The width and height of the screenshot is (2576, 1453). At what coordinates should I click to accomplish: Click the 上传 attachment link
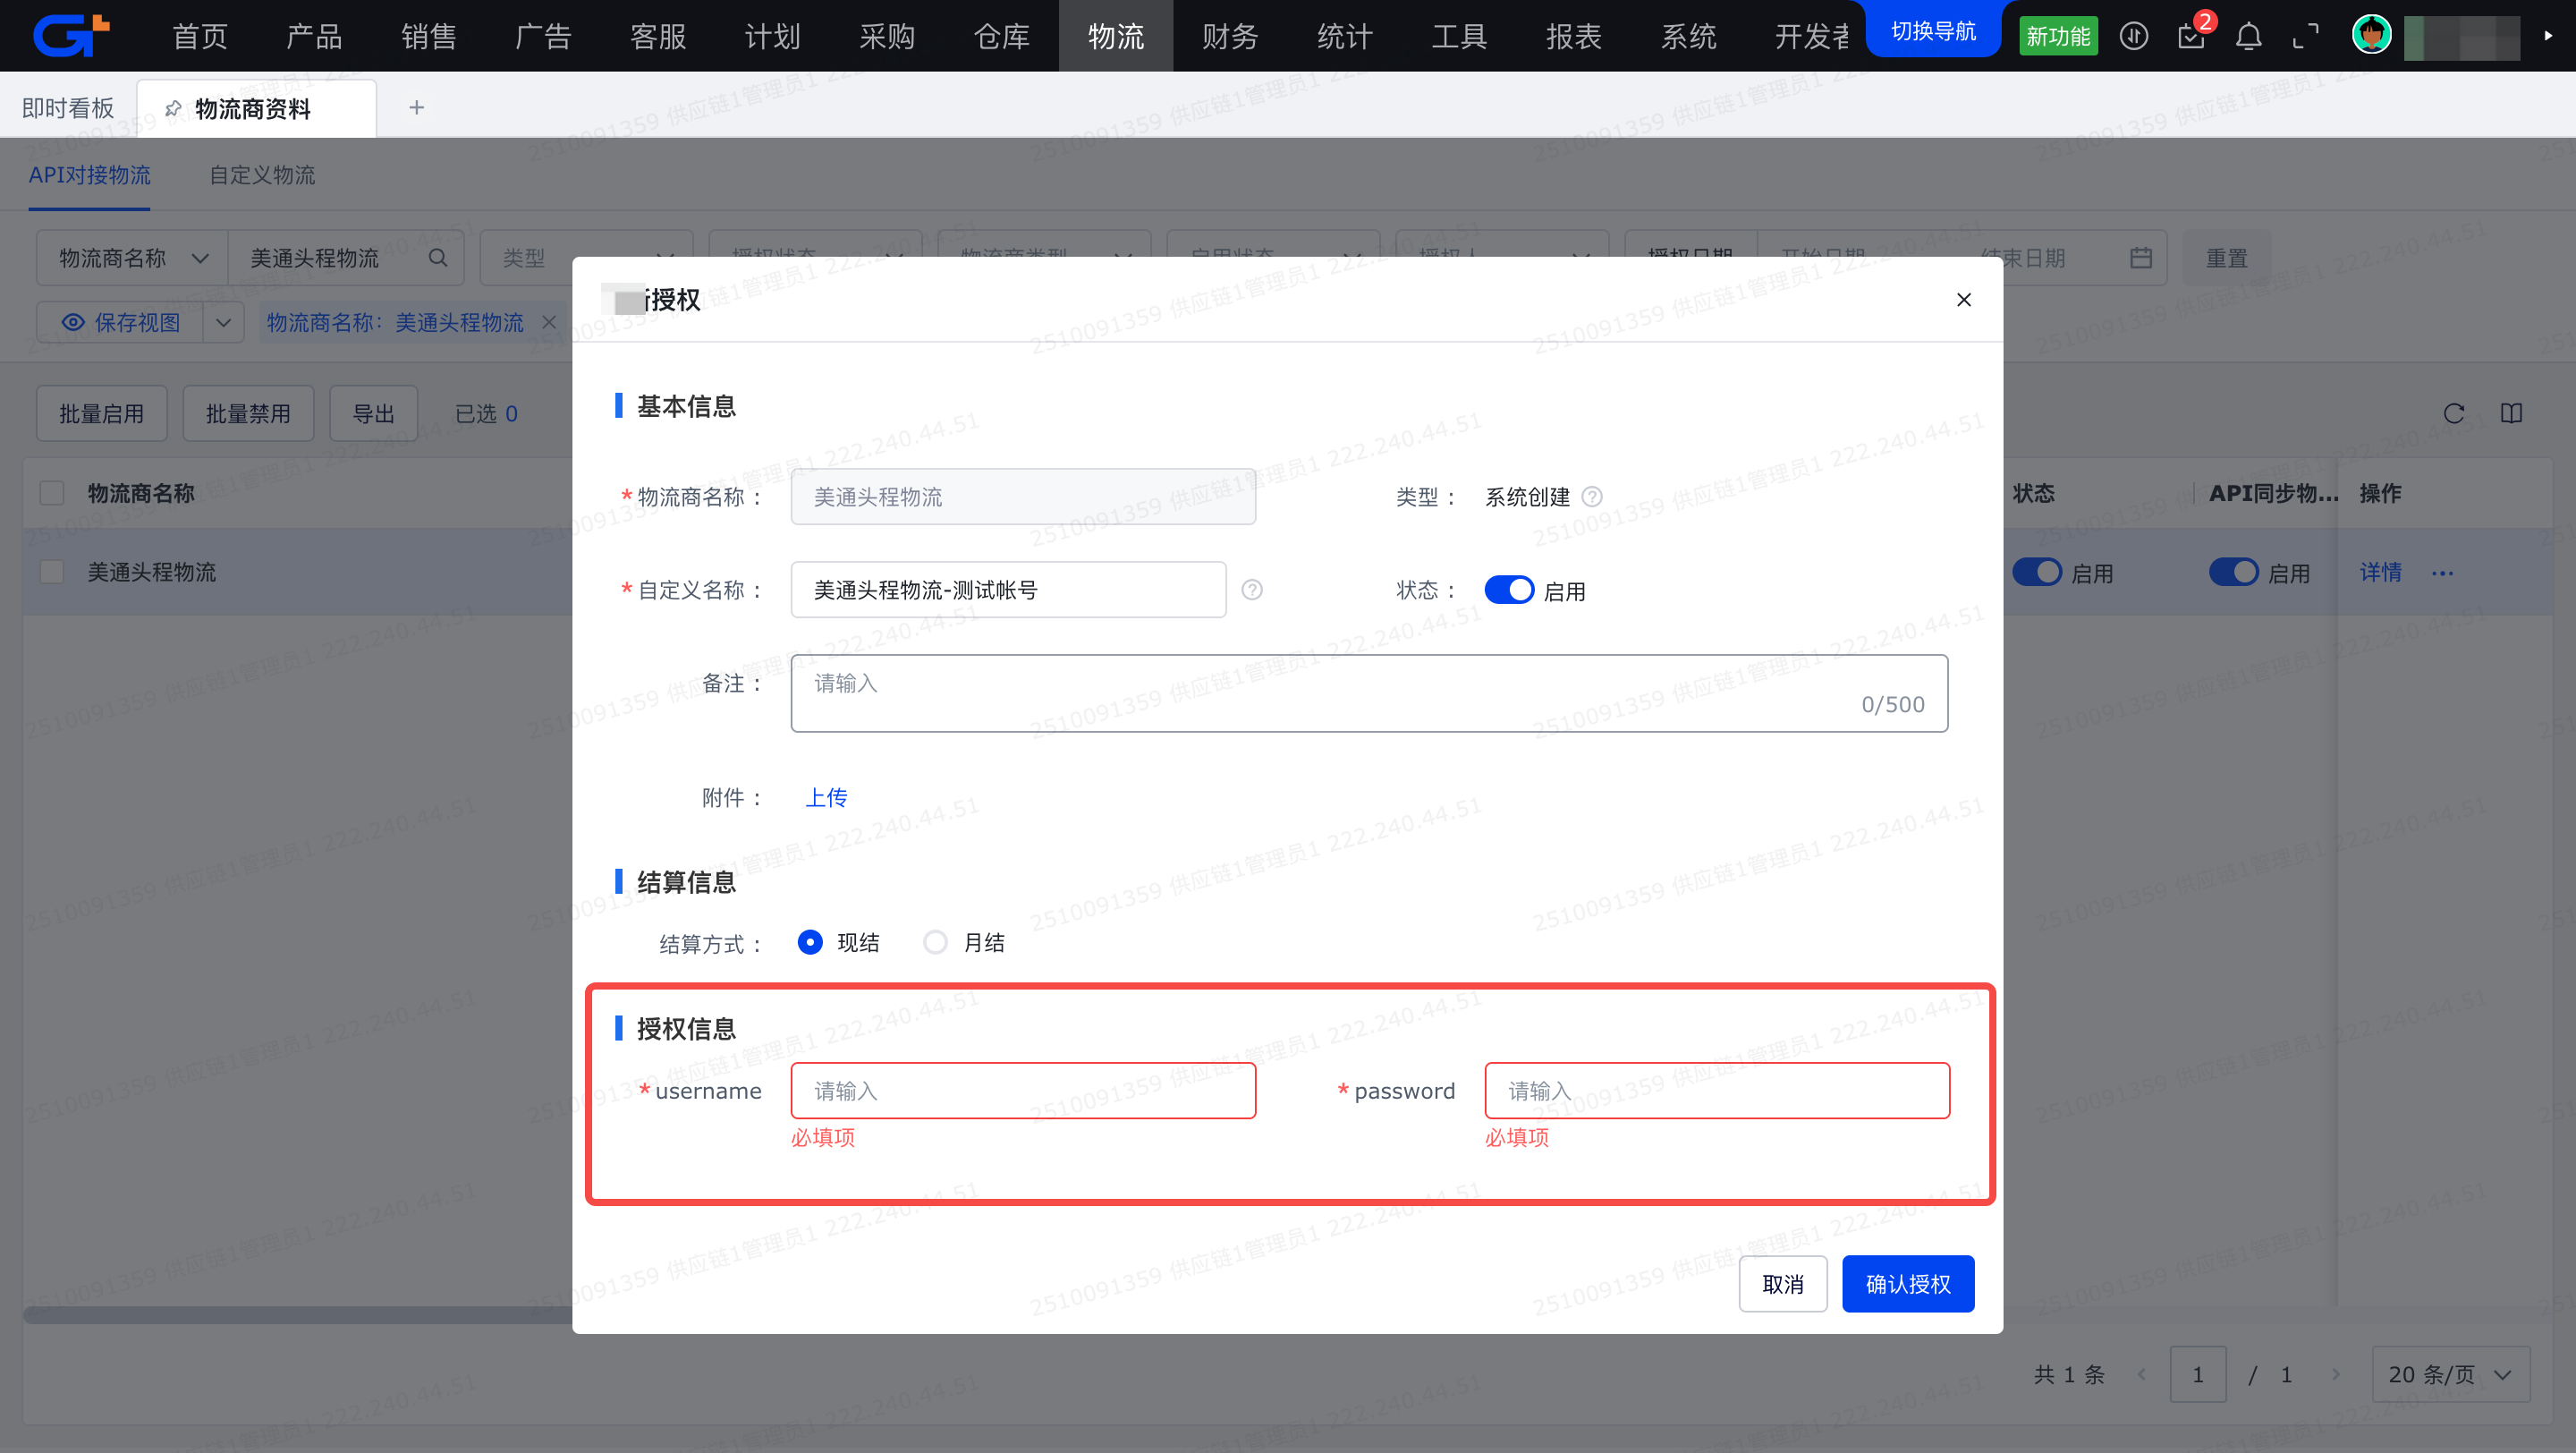[x=826, y=797]
